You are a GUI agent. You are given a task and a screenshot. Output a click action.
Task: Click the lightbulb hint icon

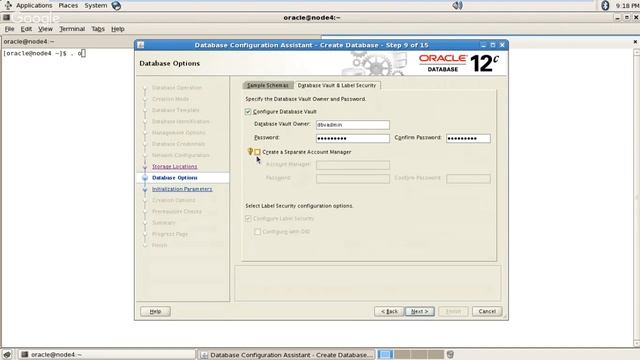250,151
